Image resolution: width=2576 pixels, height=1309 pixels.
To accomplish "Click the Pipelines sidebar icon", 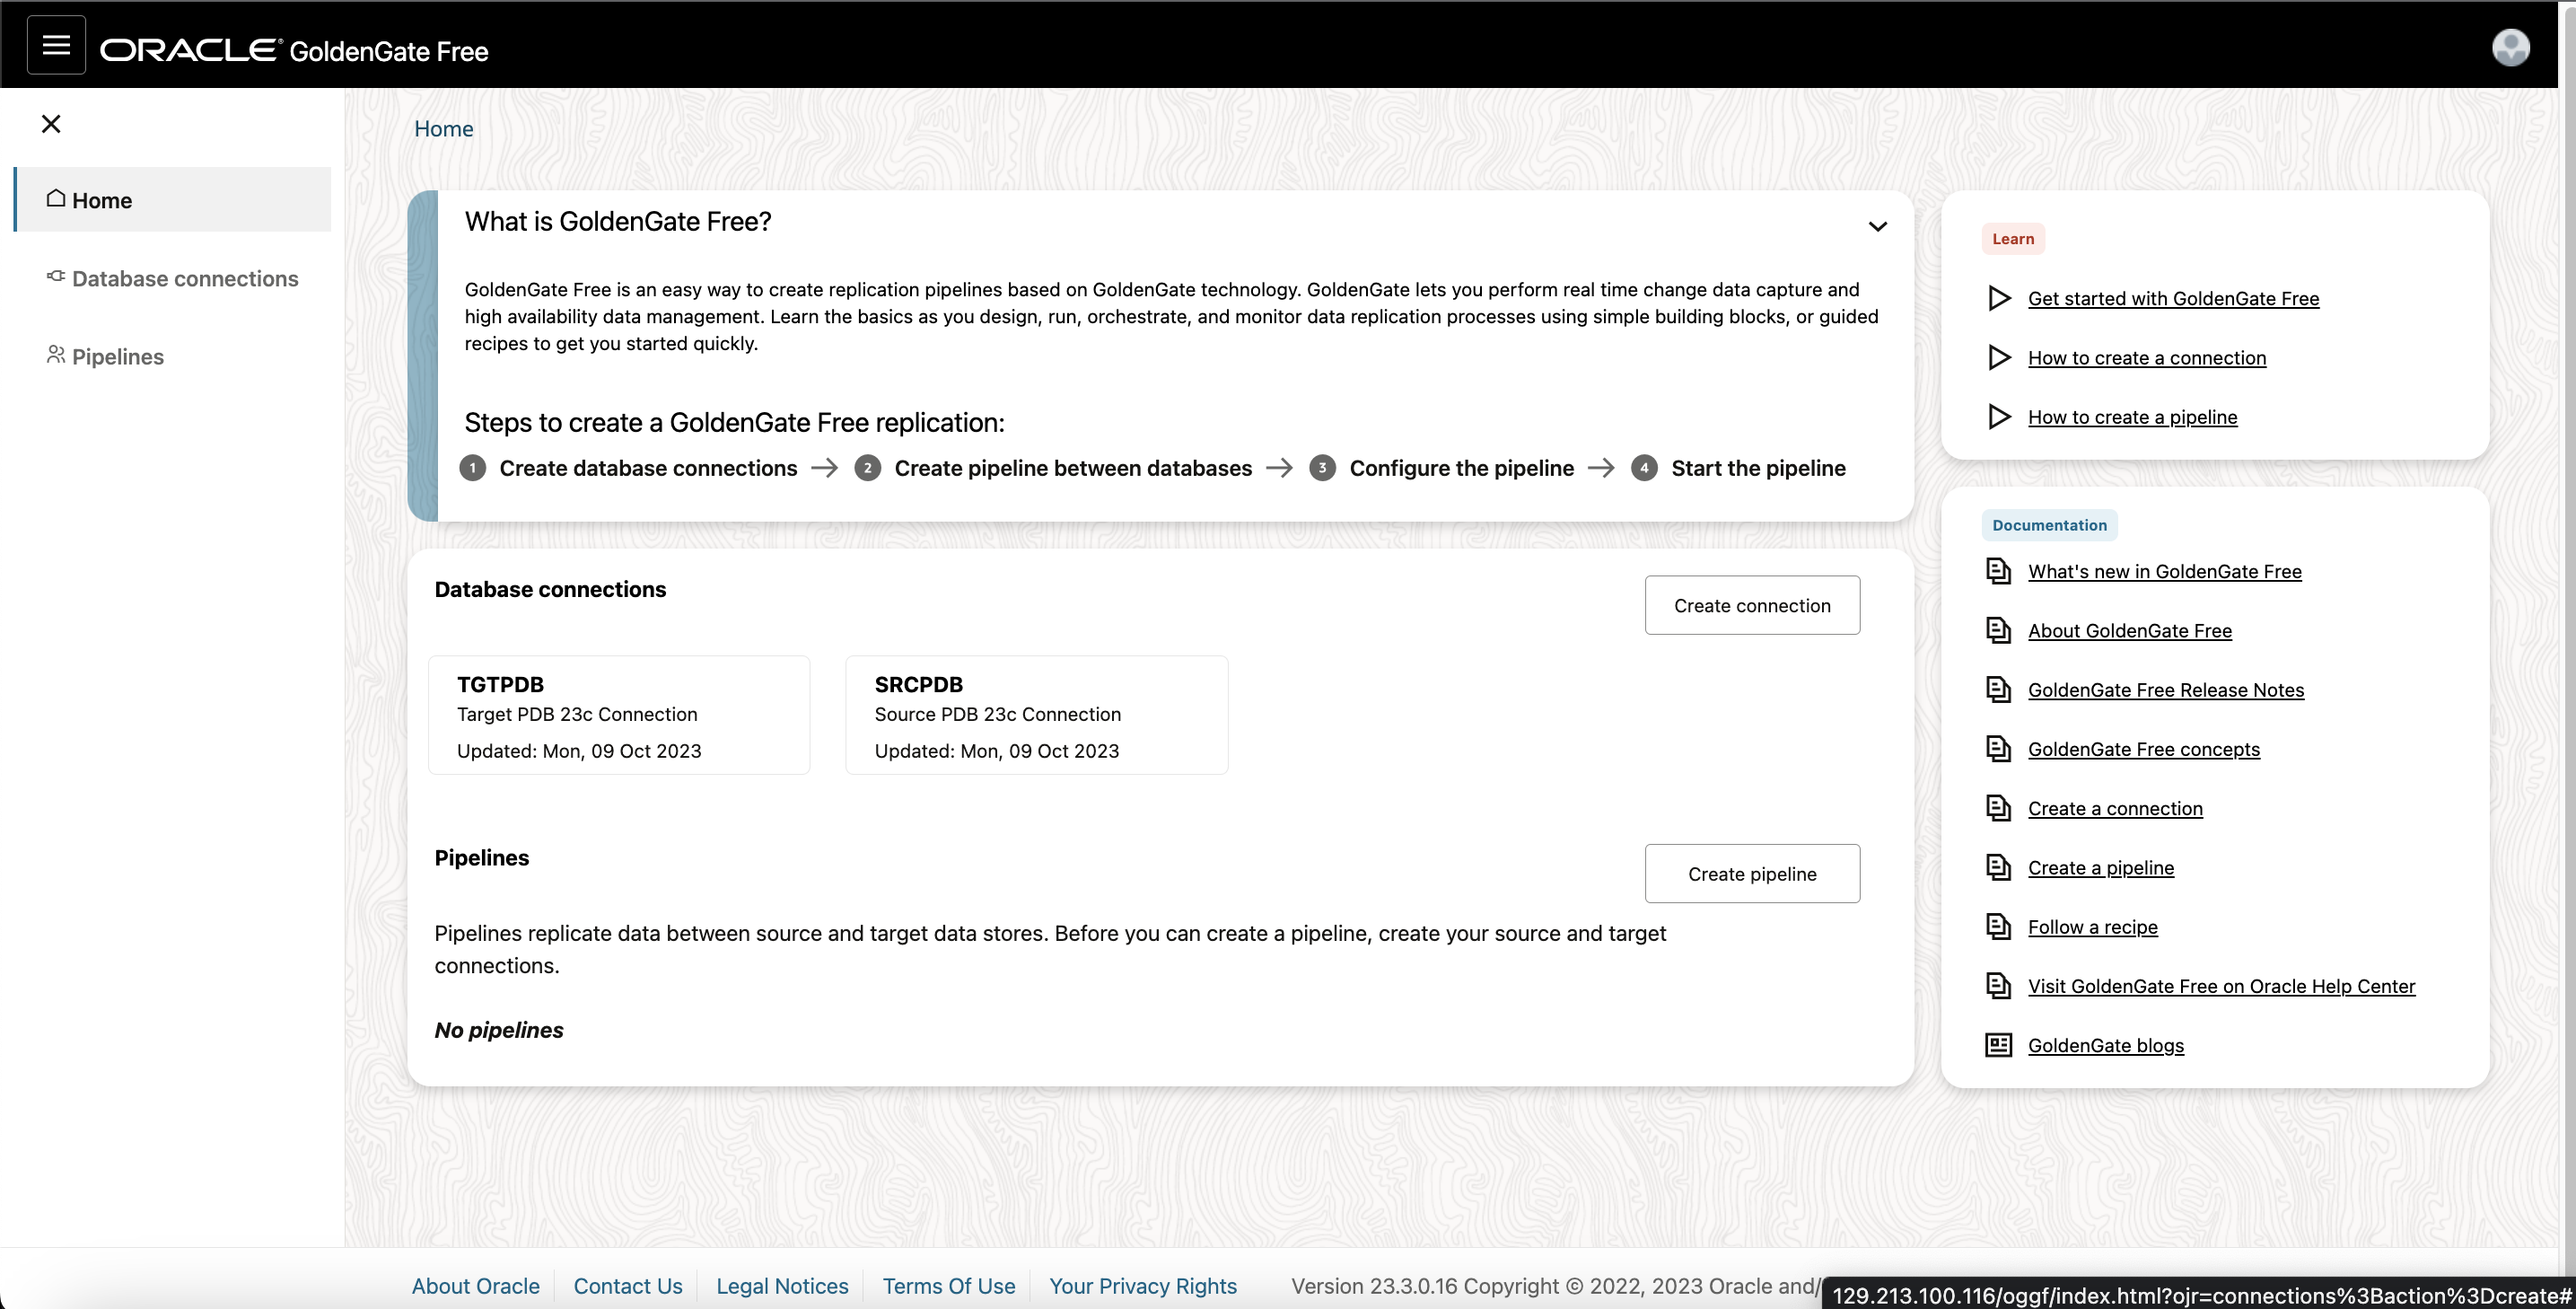I will [55, 355].
